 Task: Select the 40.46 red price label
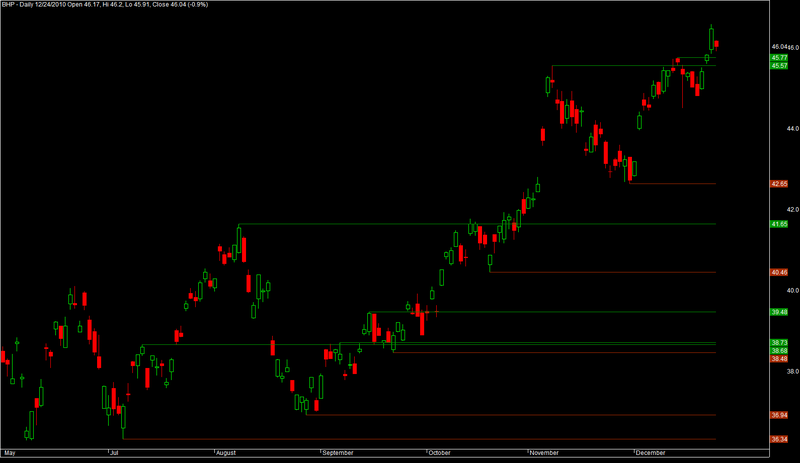pos(779,273)
